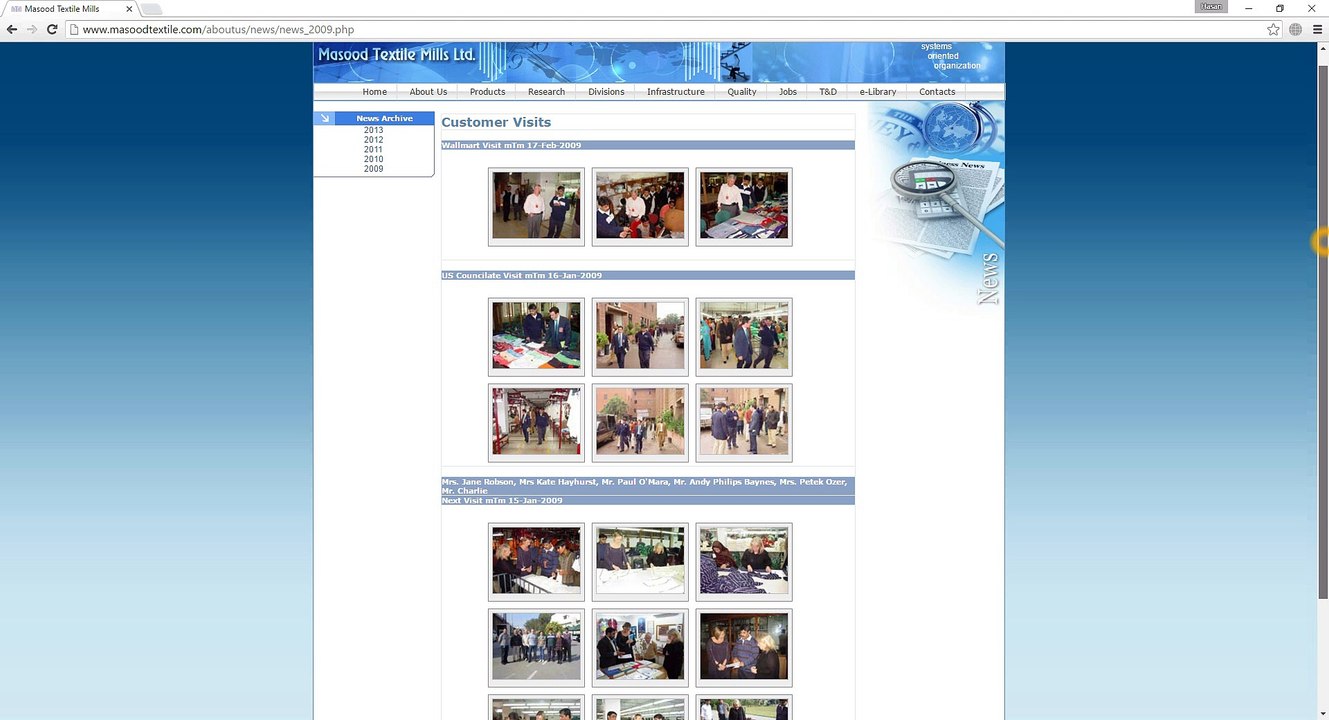This screenshot has width=1329, height=720.
Task: Click the News Archive panel header
Action: point(384,118)
